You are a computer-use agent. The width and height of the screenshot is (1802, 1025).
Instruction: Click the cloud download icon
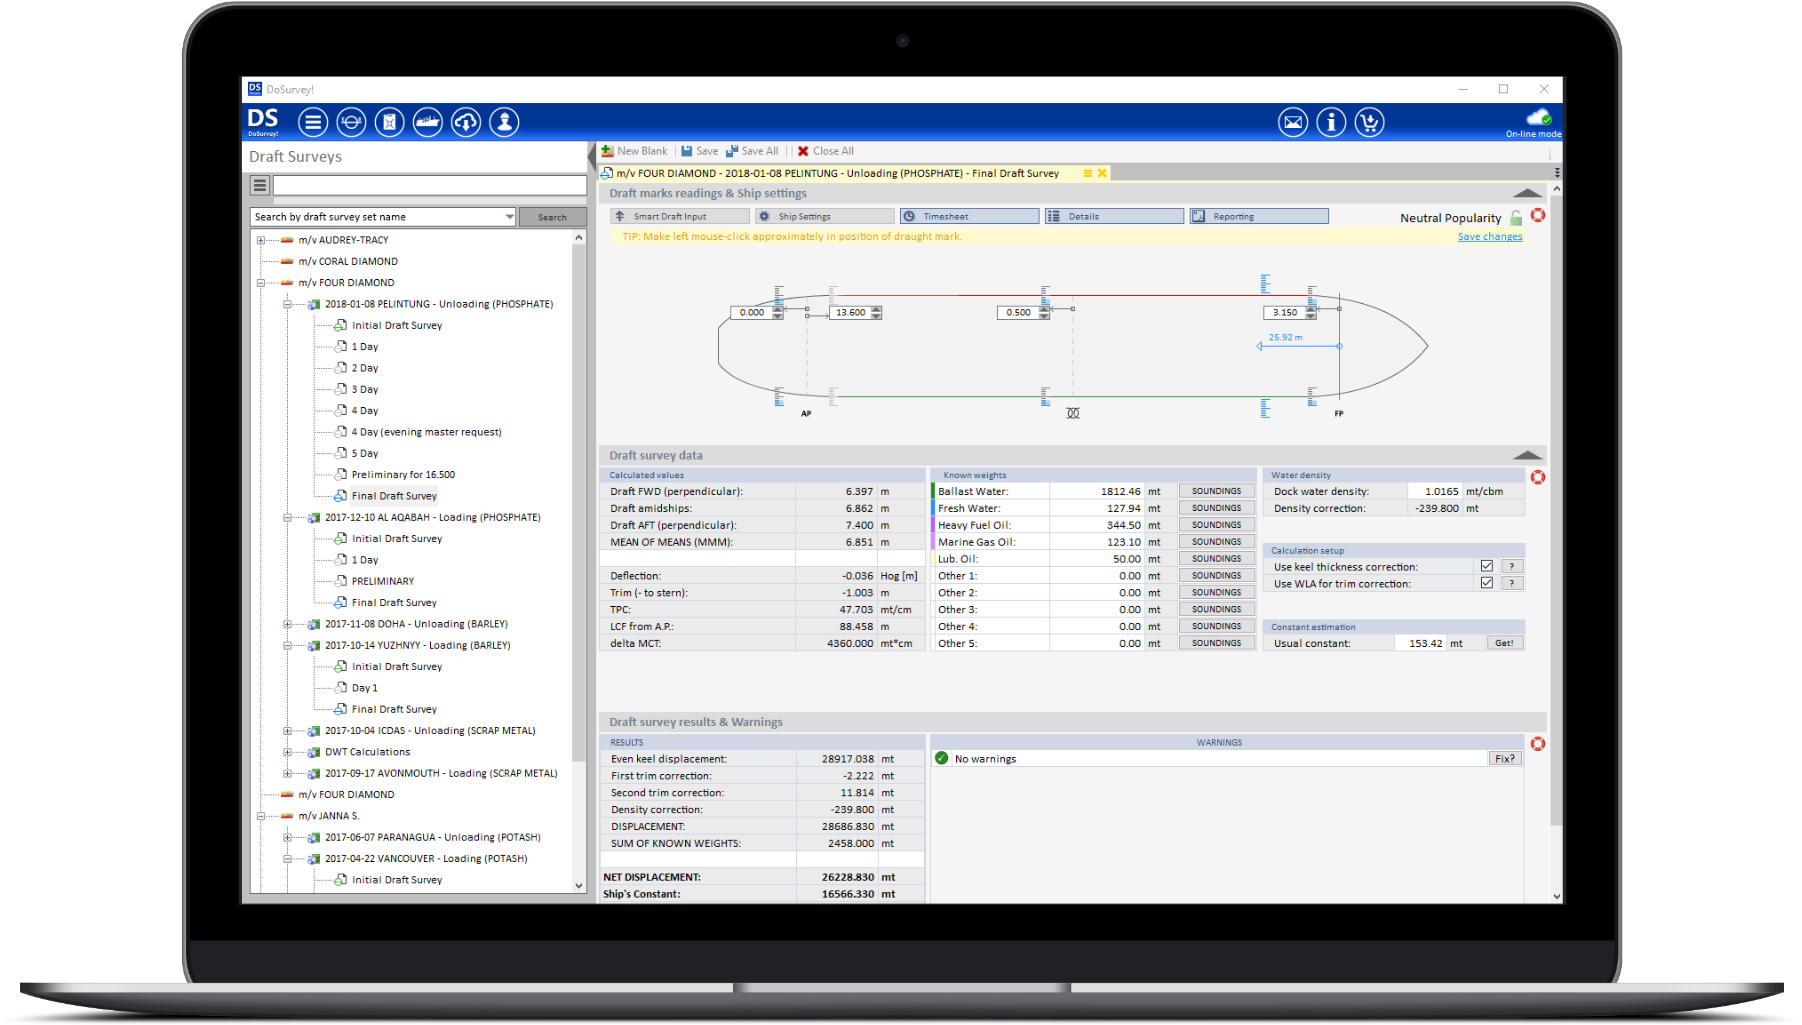coord(466,122)
